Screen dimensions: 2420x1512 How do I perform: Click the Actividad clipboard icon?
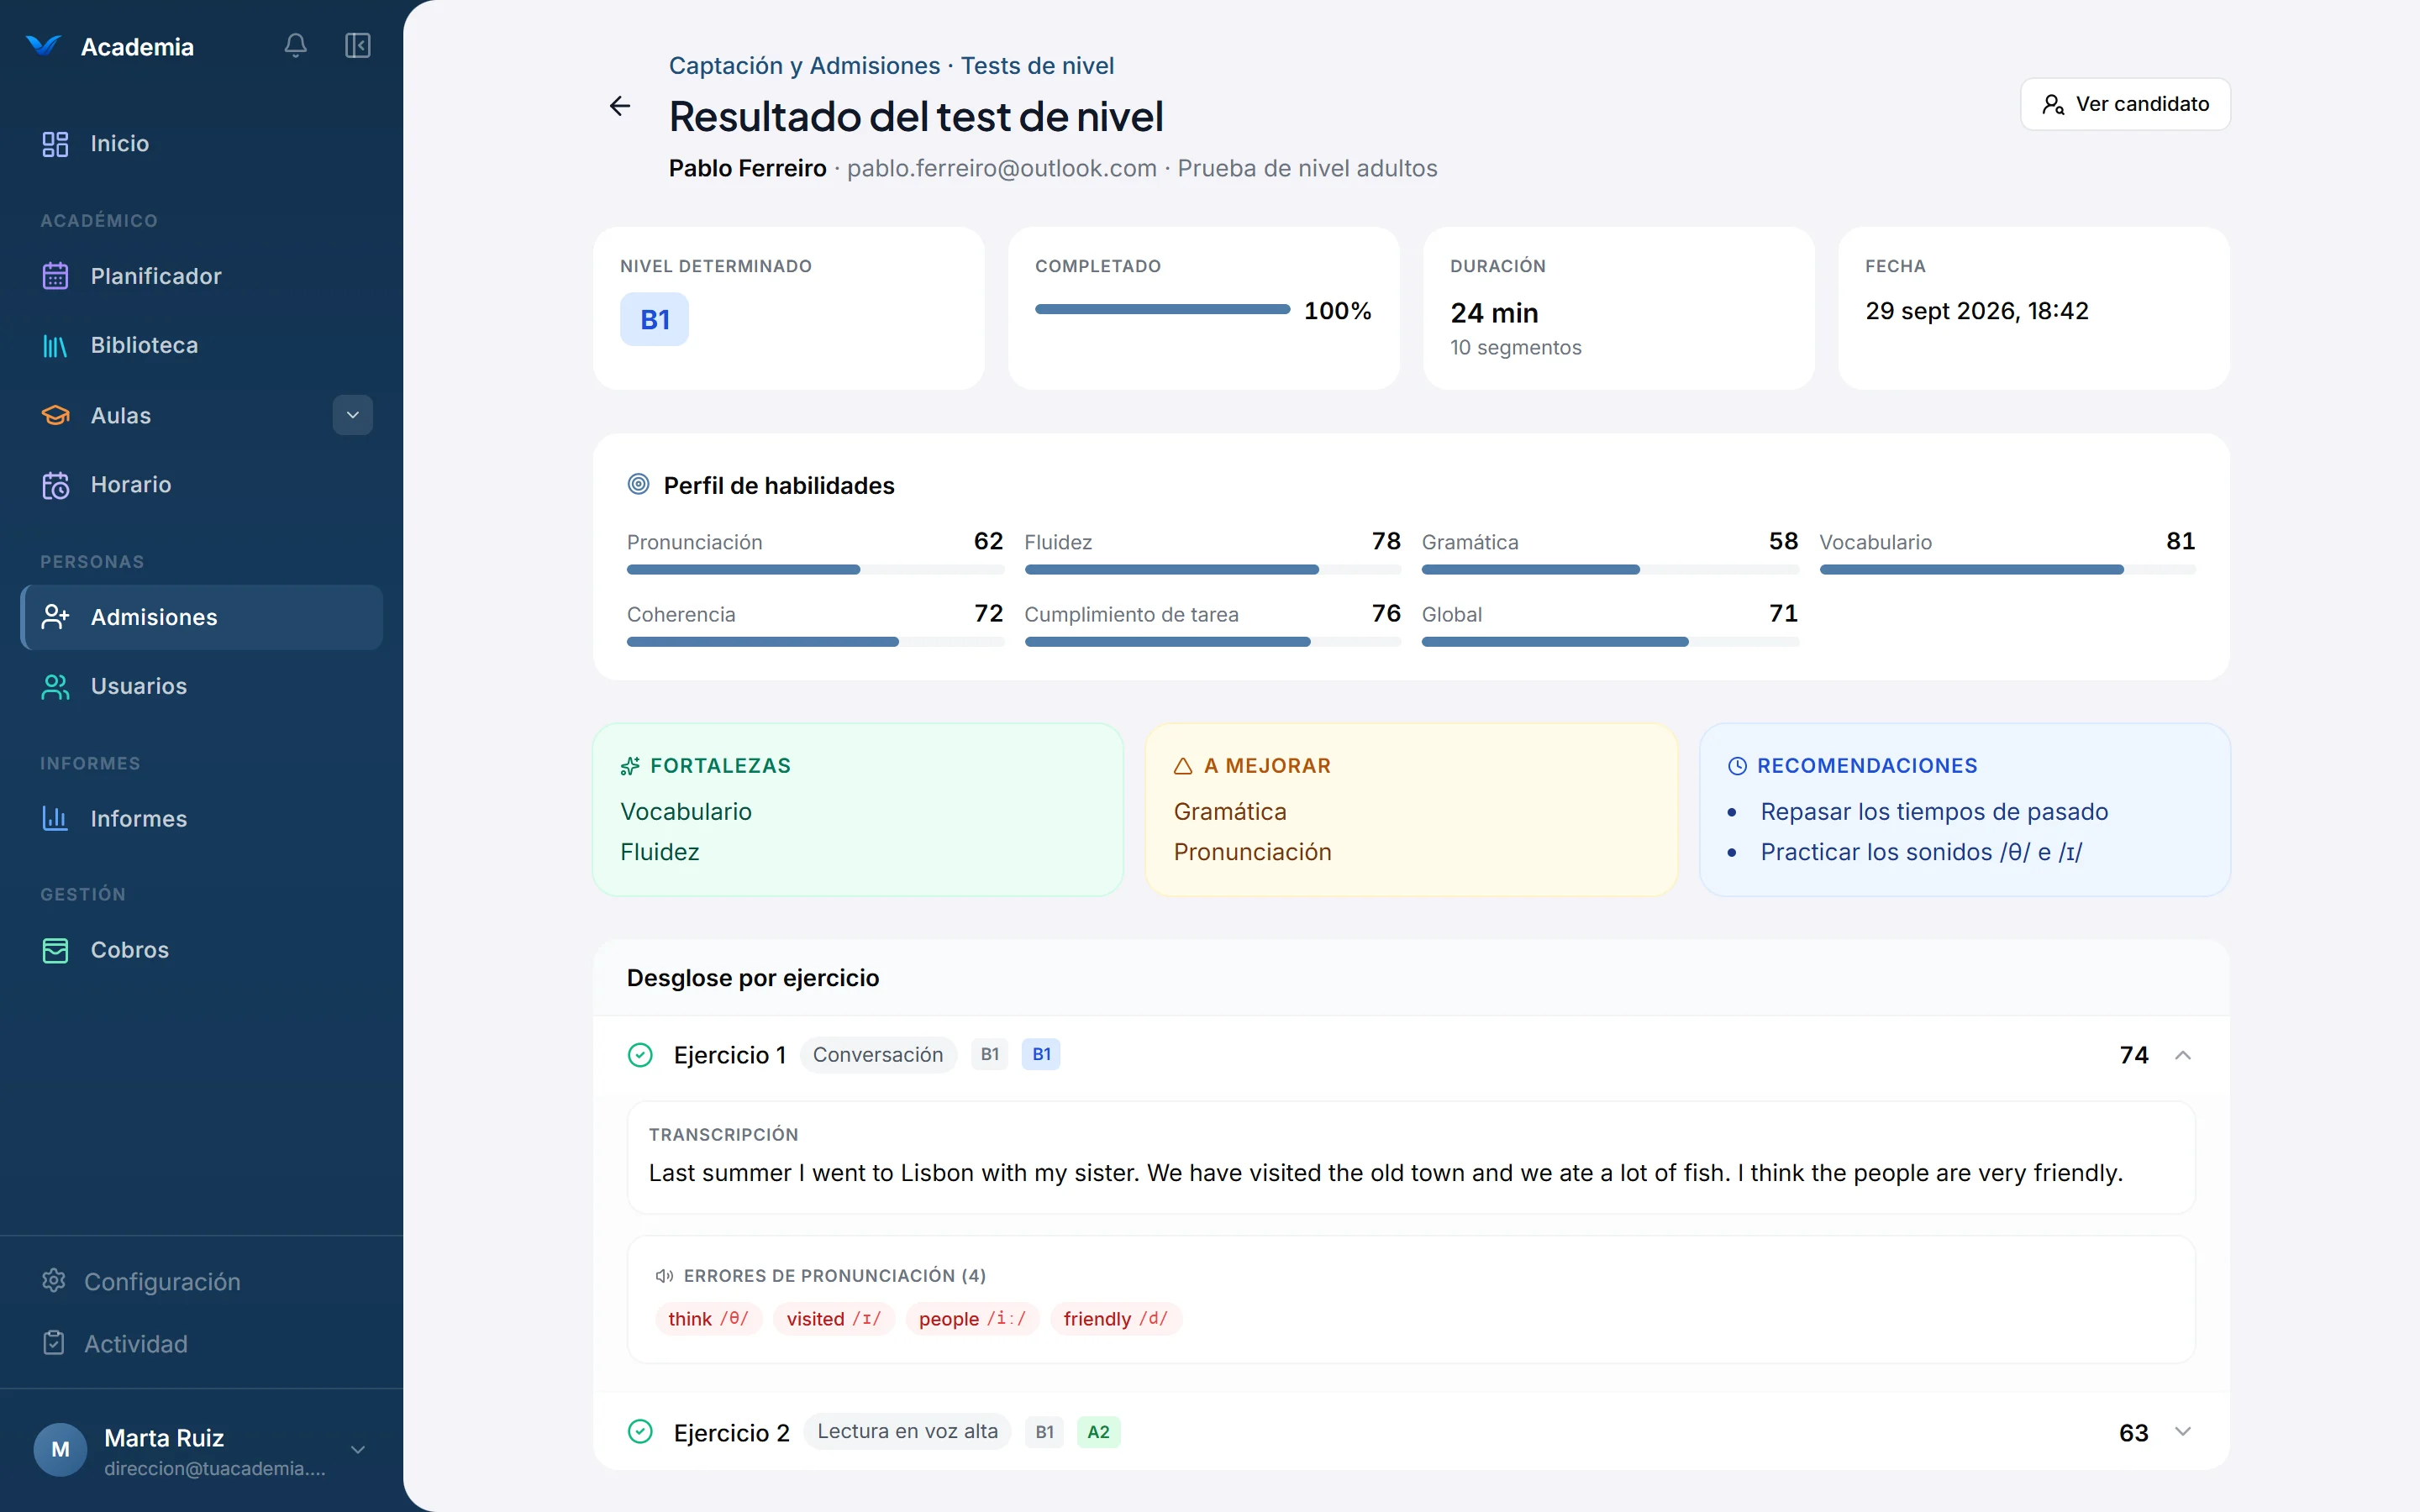pos(54,1343)
